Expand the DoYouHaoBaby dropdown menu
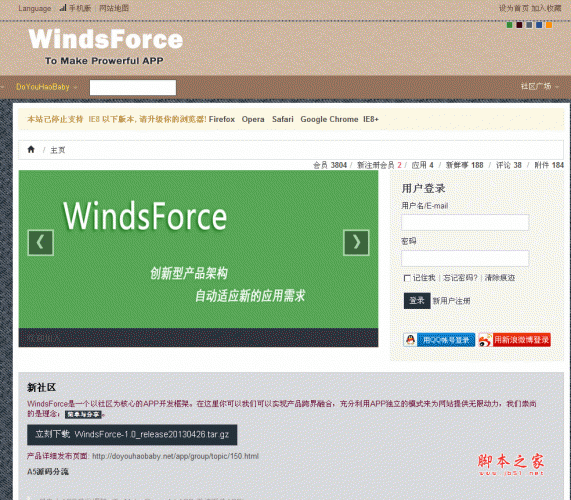The image size is (571, 500). 46,87
